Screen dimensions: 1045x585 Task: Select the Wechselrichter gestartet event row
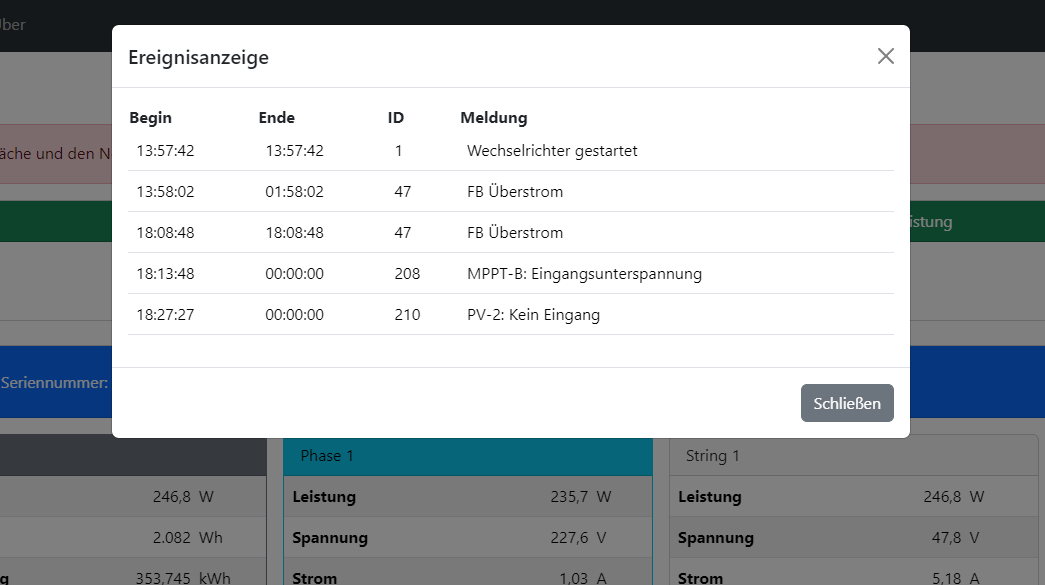(x=511, y=151)
